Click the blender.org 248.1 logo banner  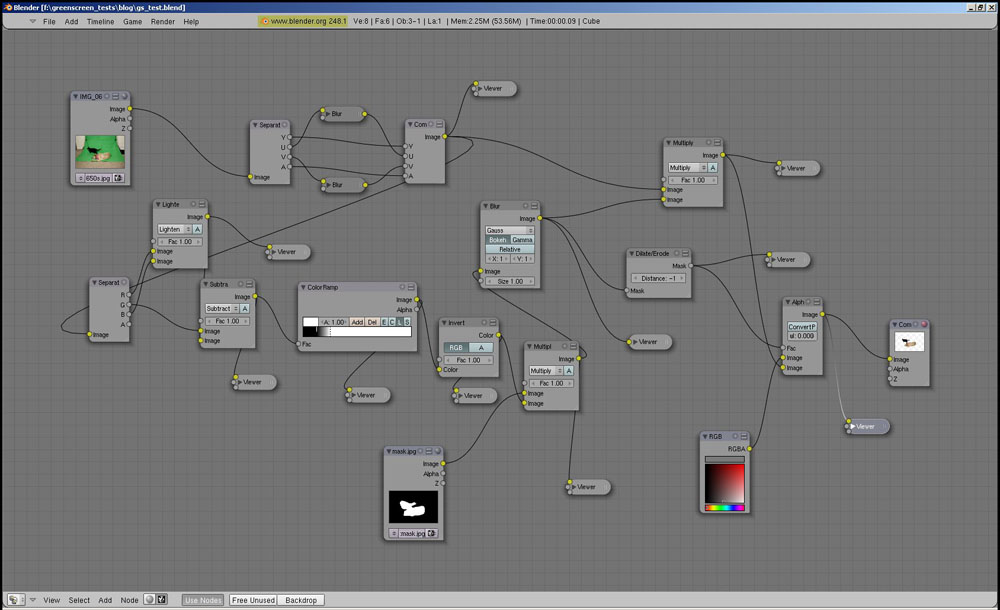point(303,21)
